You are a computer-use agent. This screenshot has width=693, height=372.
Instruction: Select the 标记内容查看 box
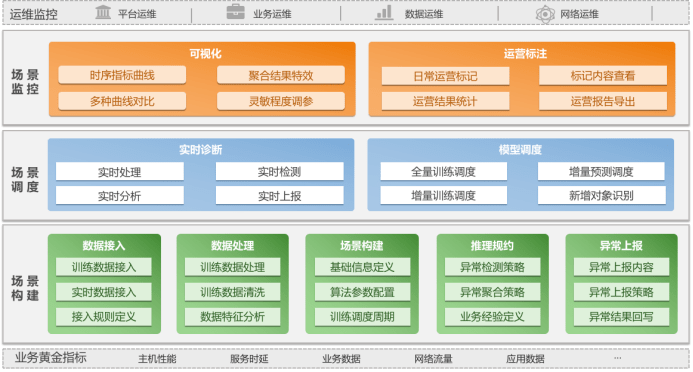click(603, 76)
